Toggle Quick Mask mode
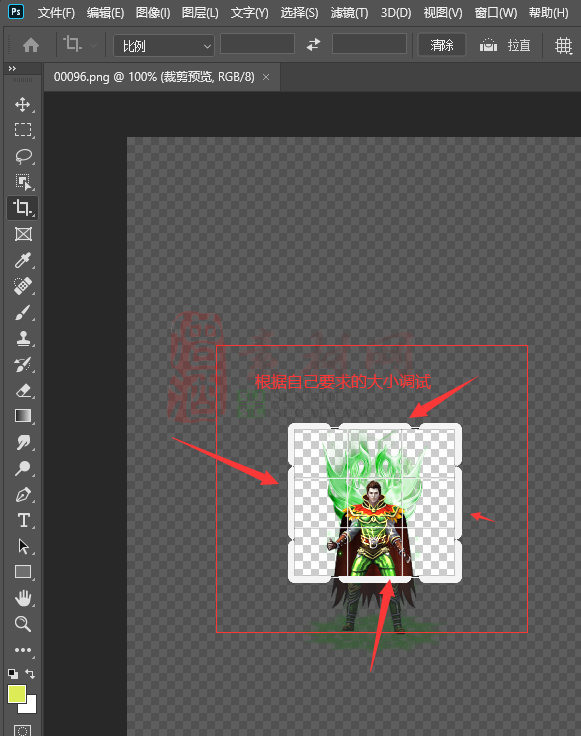581x736 pixels. 23,730
